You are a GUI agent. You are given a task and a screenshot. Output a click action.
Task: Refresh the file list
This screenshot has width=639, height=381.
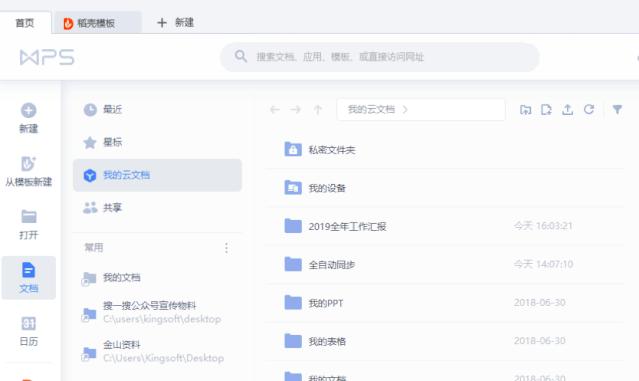(588, 109)
